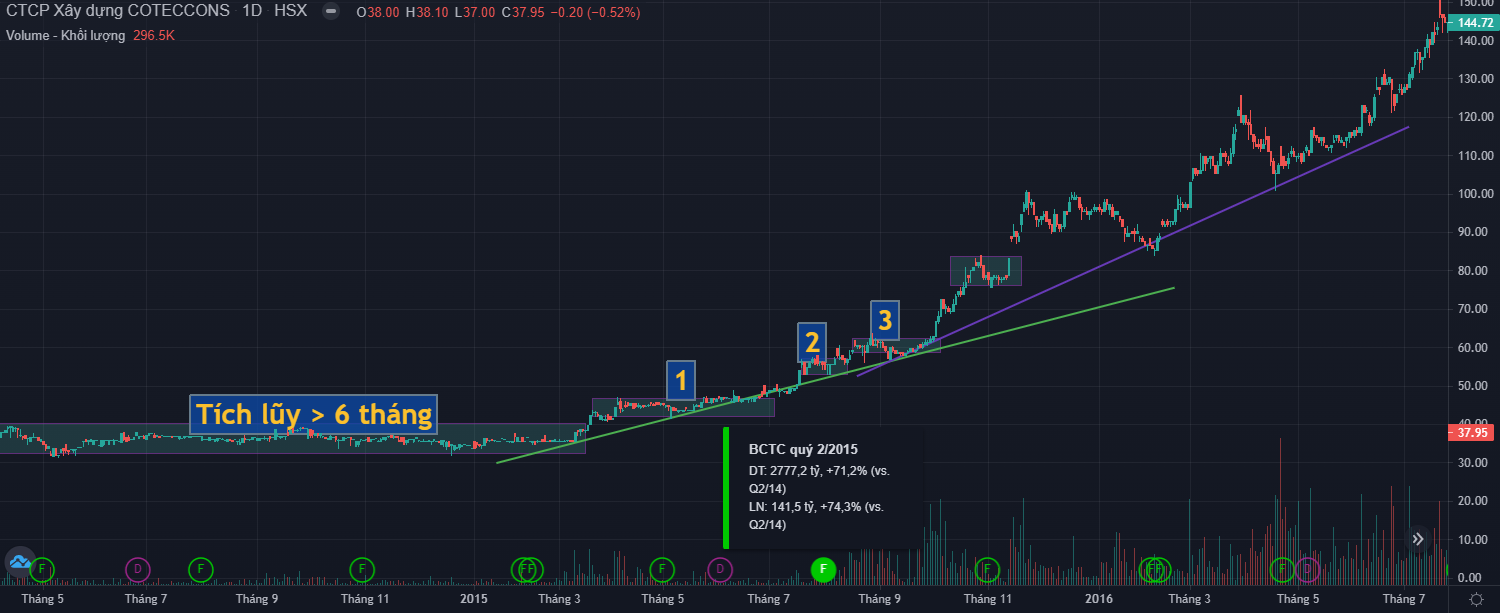1500x613 pixels.
Task: Click the solid green highlighted F earnings marker
Action: coord(822,569)
